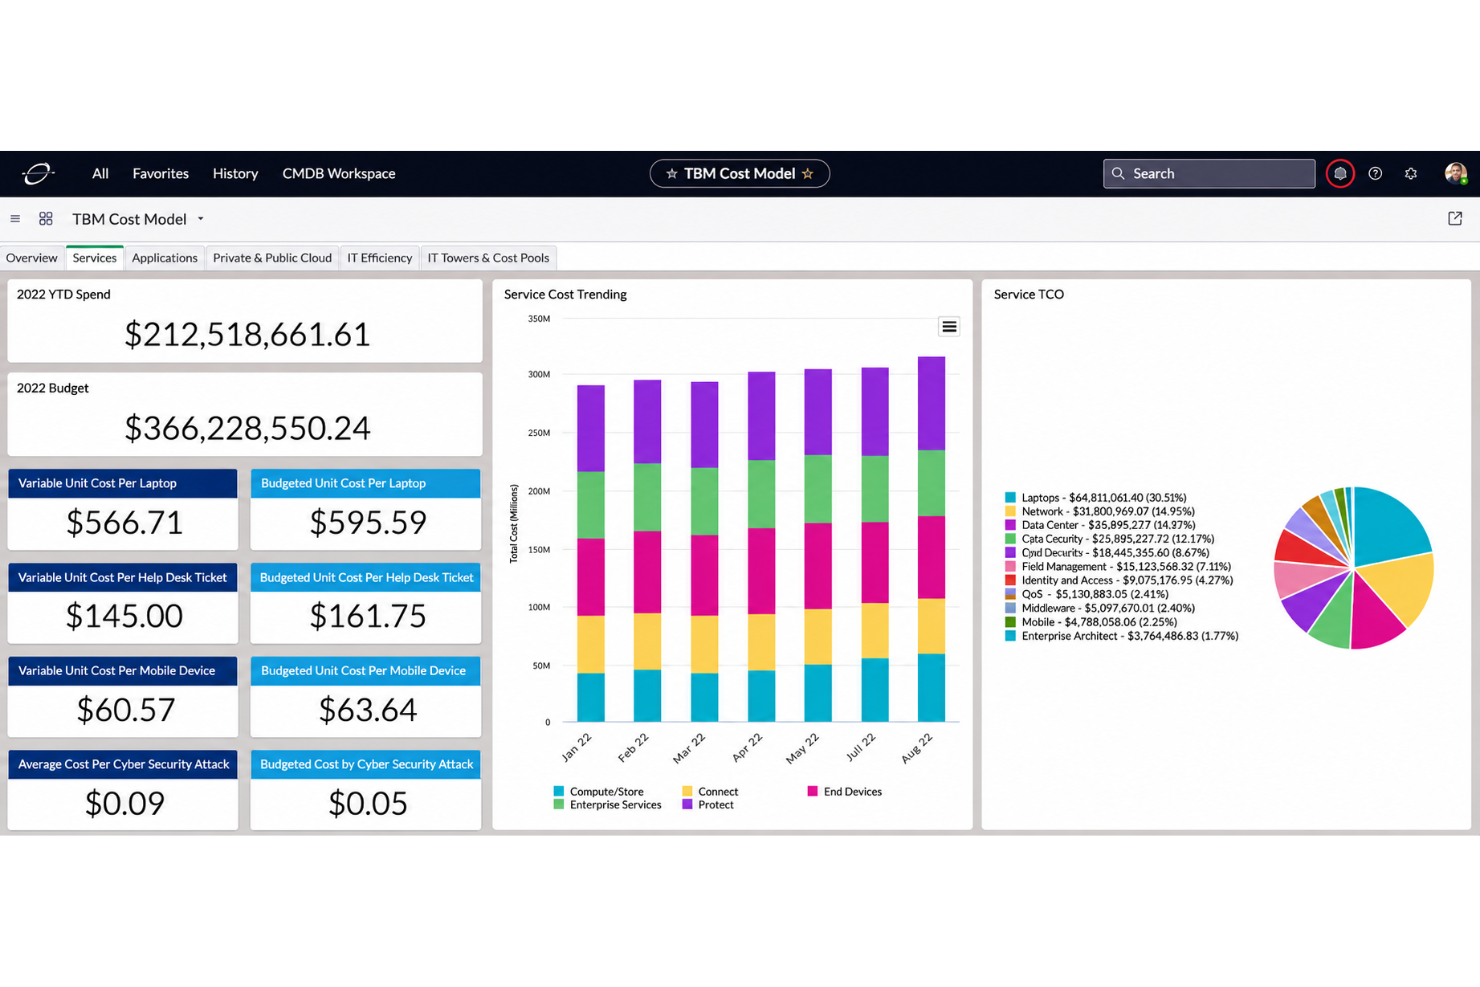Toggle the End Devices legend series
Screen dimensions: 1480x987
pyautogui.click(x=845, y=792)
